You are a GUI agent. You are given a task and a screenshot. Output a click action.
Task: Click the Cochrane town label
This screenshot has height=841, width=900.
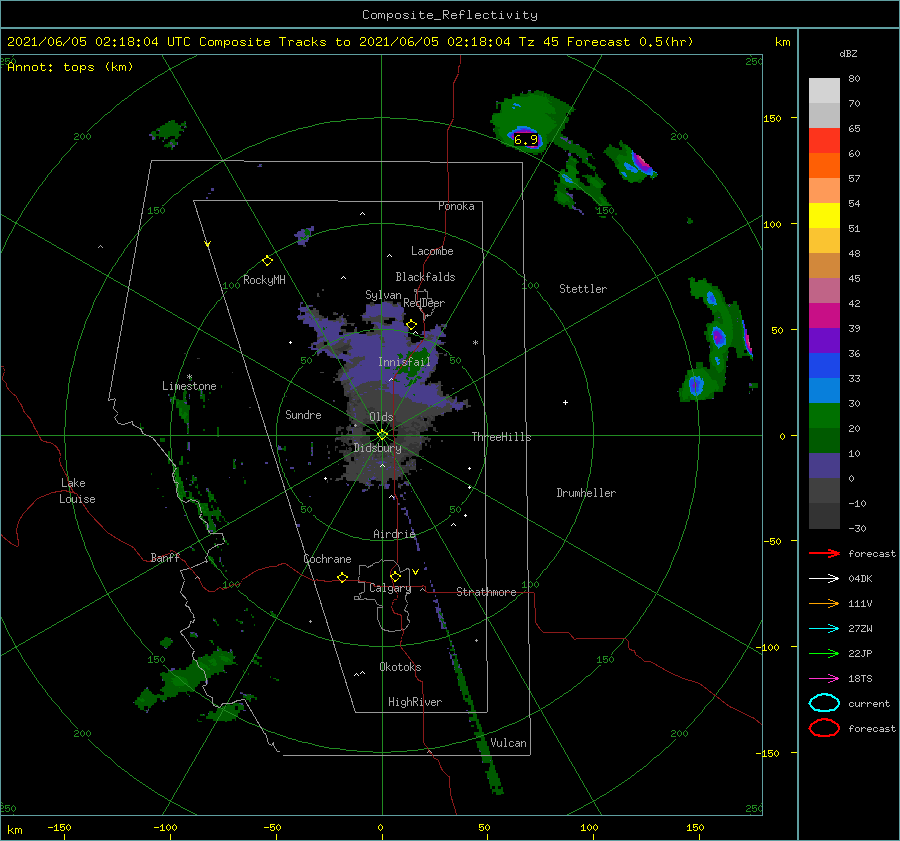tap(327, 559)
